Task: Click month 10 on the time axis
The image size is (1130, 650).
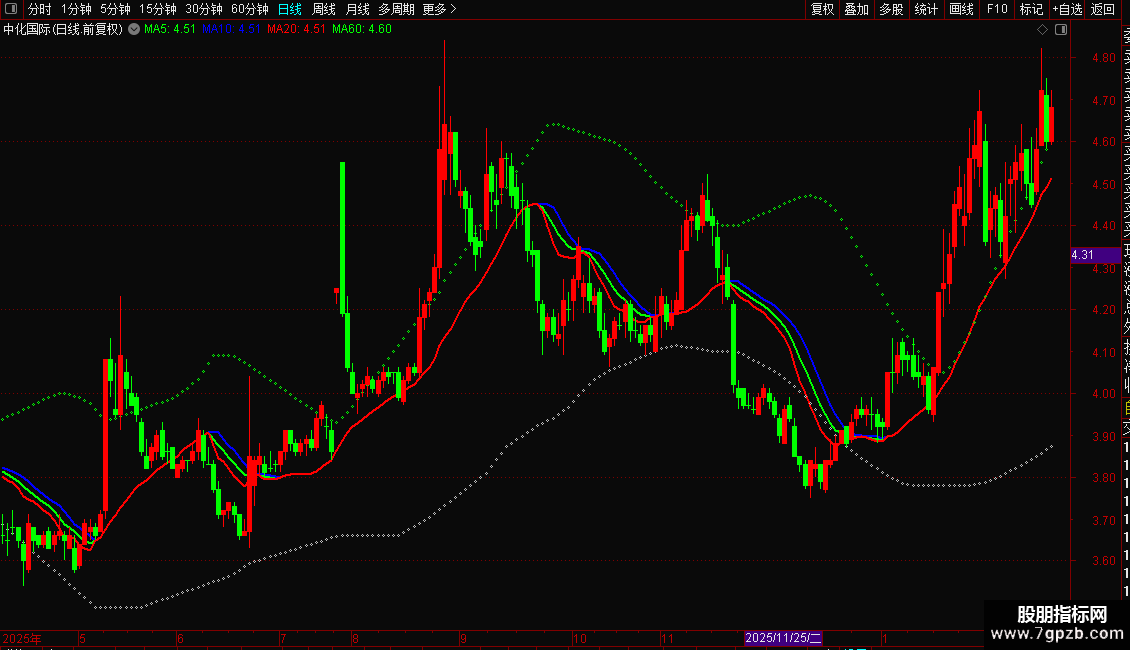Action: pos(579,638)
